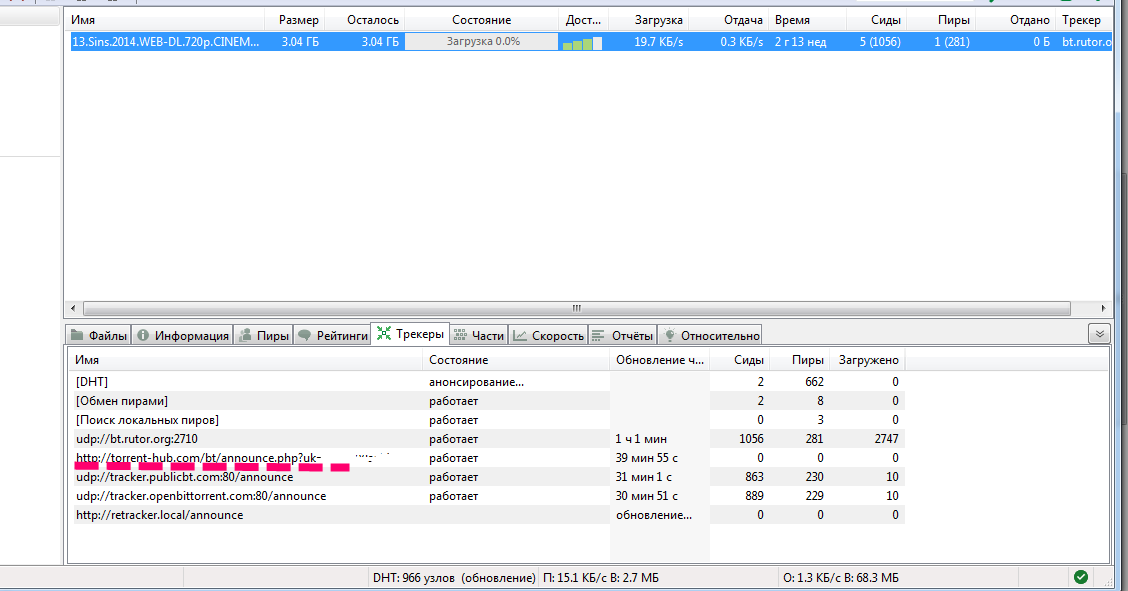The width and height of the screenshot is (1128, 591).
Task: Click the peers icon on the Пиры tab
Action: tap(245, 336)
